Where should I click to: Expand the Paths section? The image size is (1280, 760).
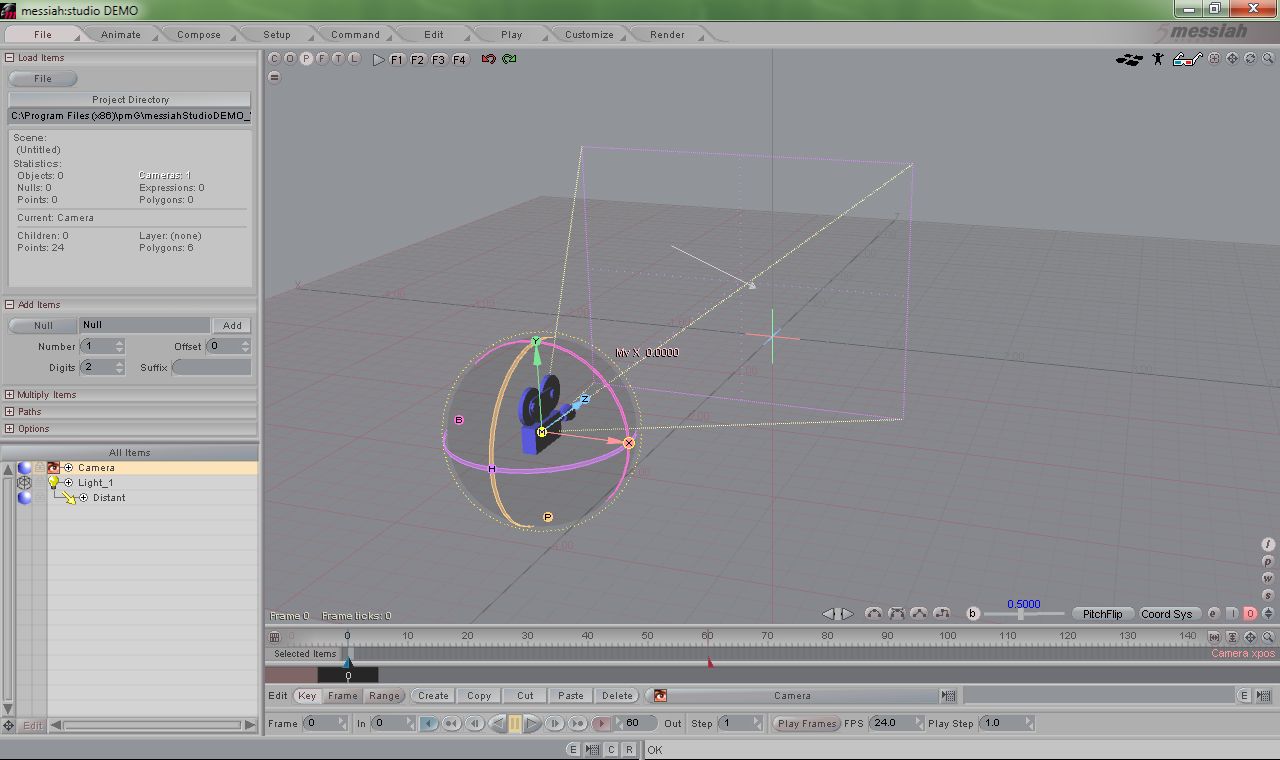(9, 412)
